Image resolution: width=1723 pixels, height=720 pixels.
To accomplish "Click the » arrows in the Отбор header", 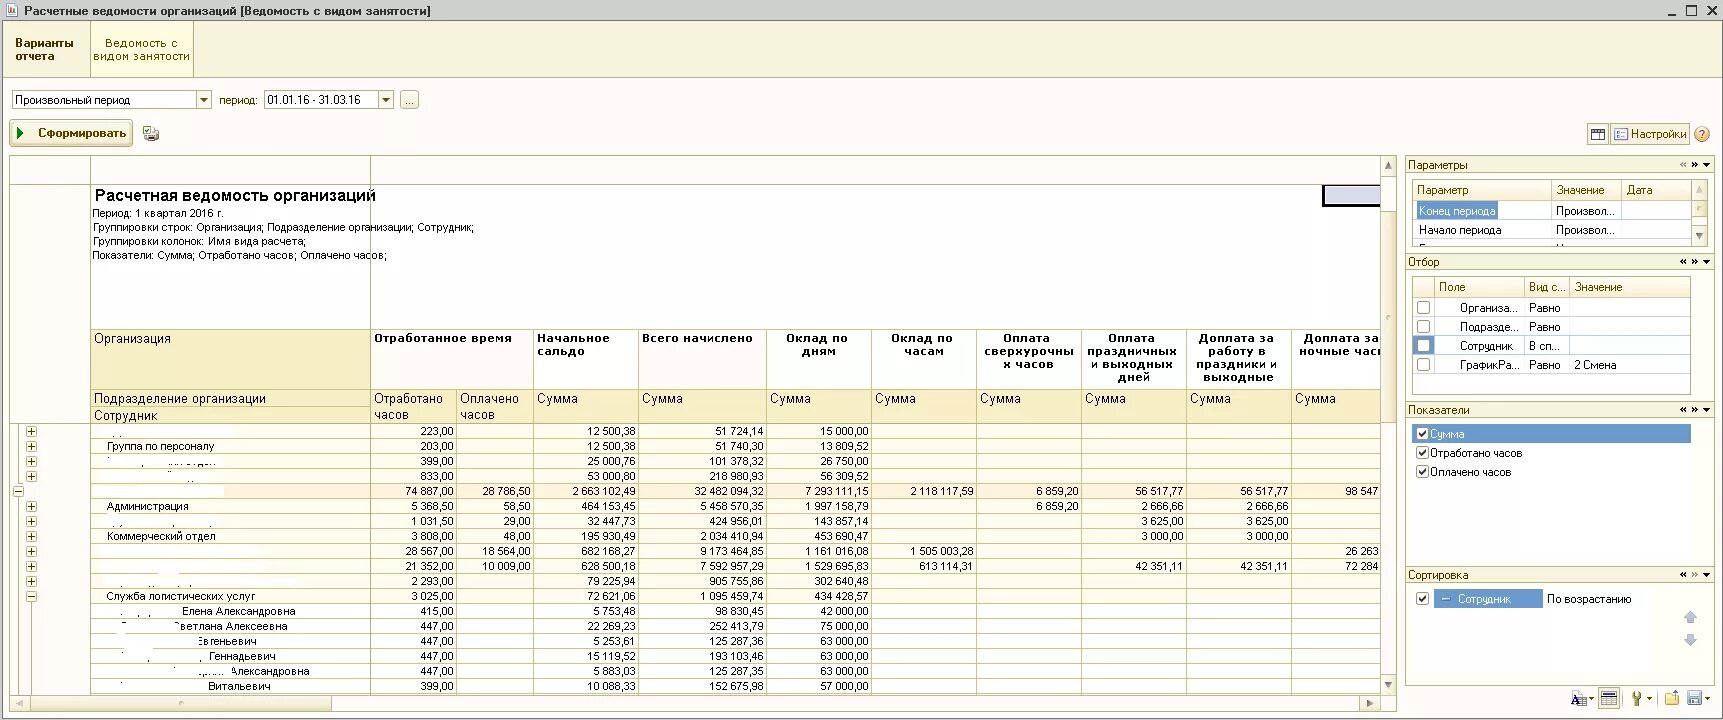I will pos(1695,262).
